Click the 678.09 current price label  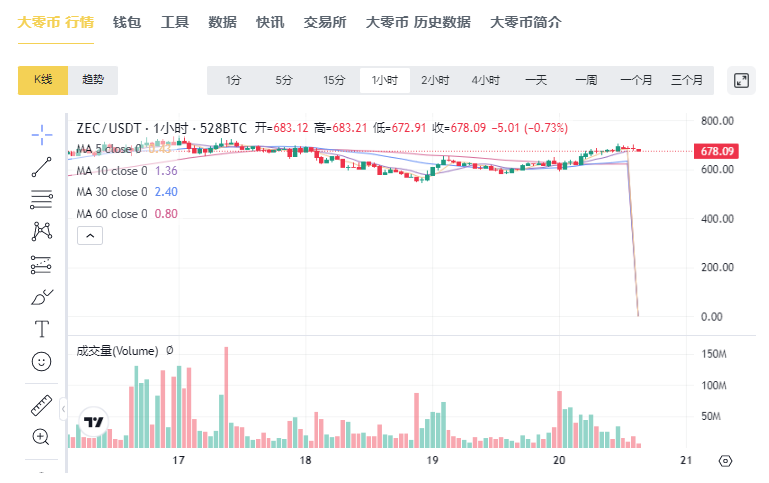coord(717,151)
